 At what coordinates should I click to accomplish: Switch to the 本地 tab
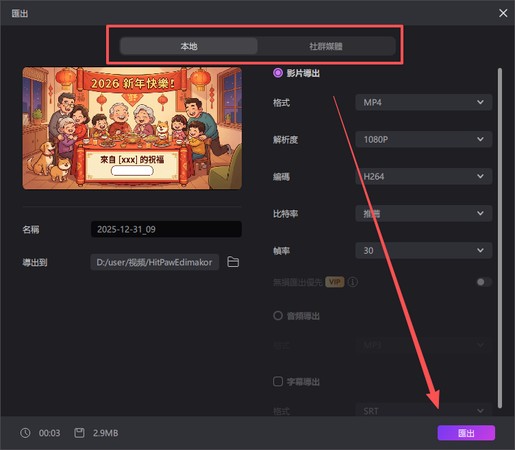(189, 46)
